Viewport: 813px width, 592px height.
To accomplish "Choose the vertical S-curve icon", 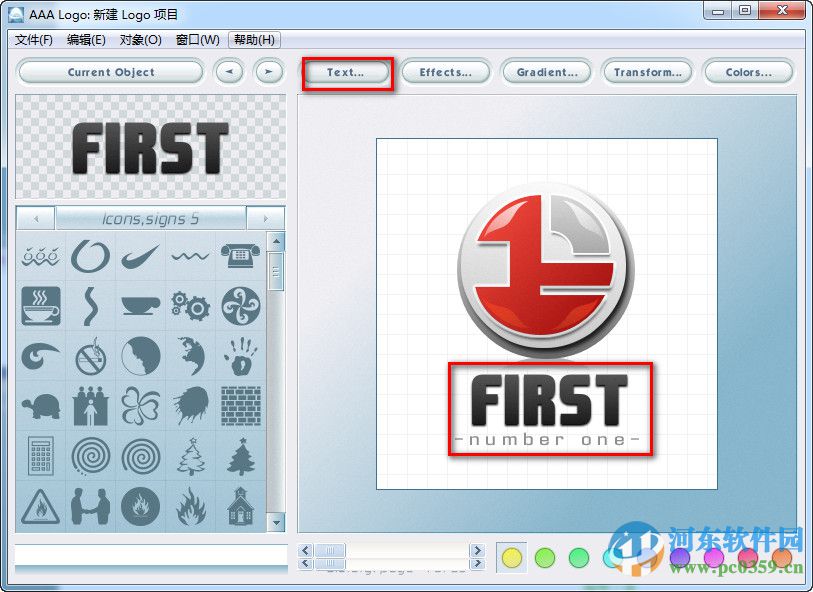I will click(90, 306).
